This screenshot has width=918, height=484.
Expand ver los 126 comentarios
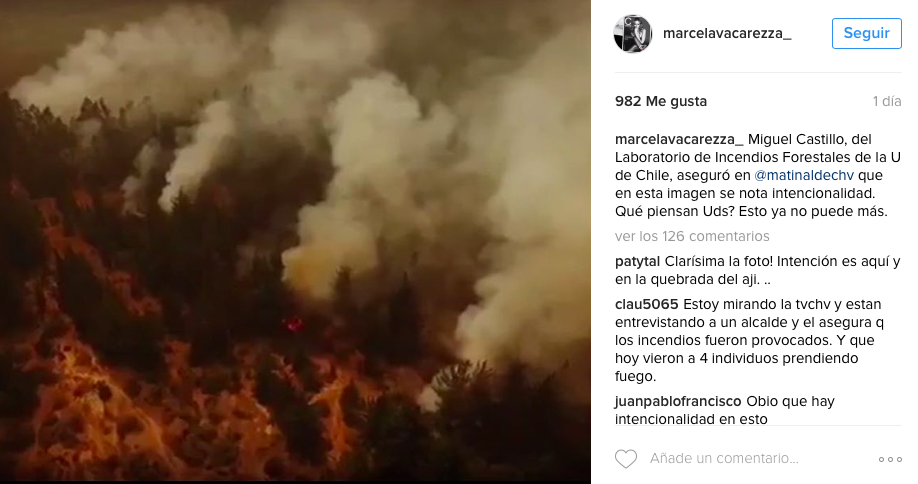(692, 236)
